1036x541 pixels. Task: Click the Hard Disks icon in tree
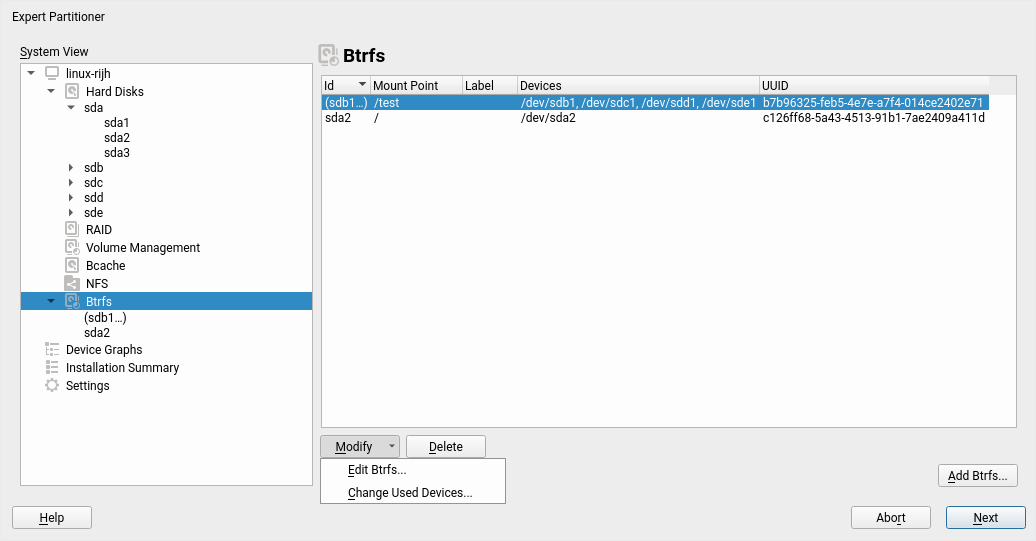coord(72,91)
